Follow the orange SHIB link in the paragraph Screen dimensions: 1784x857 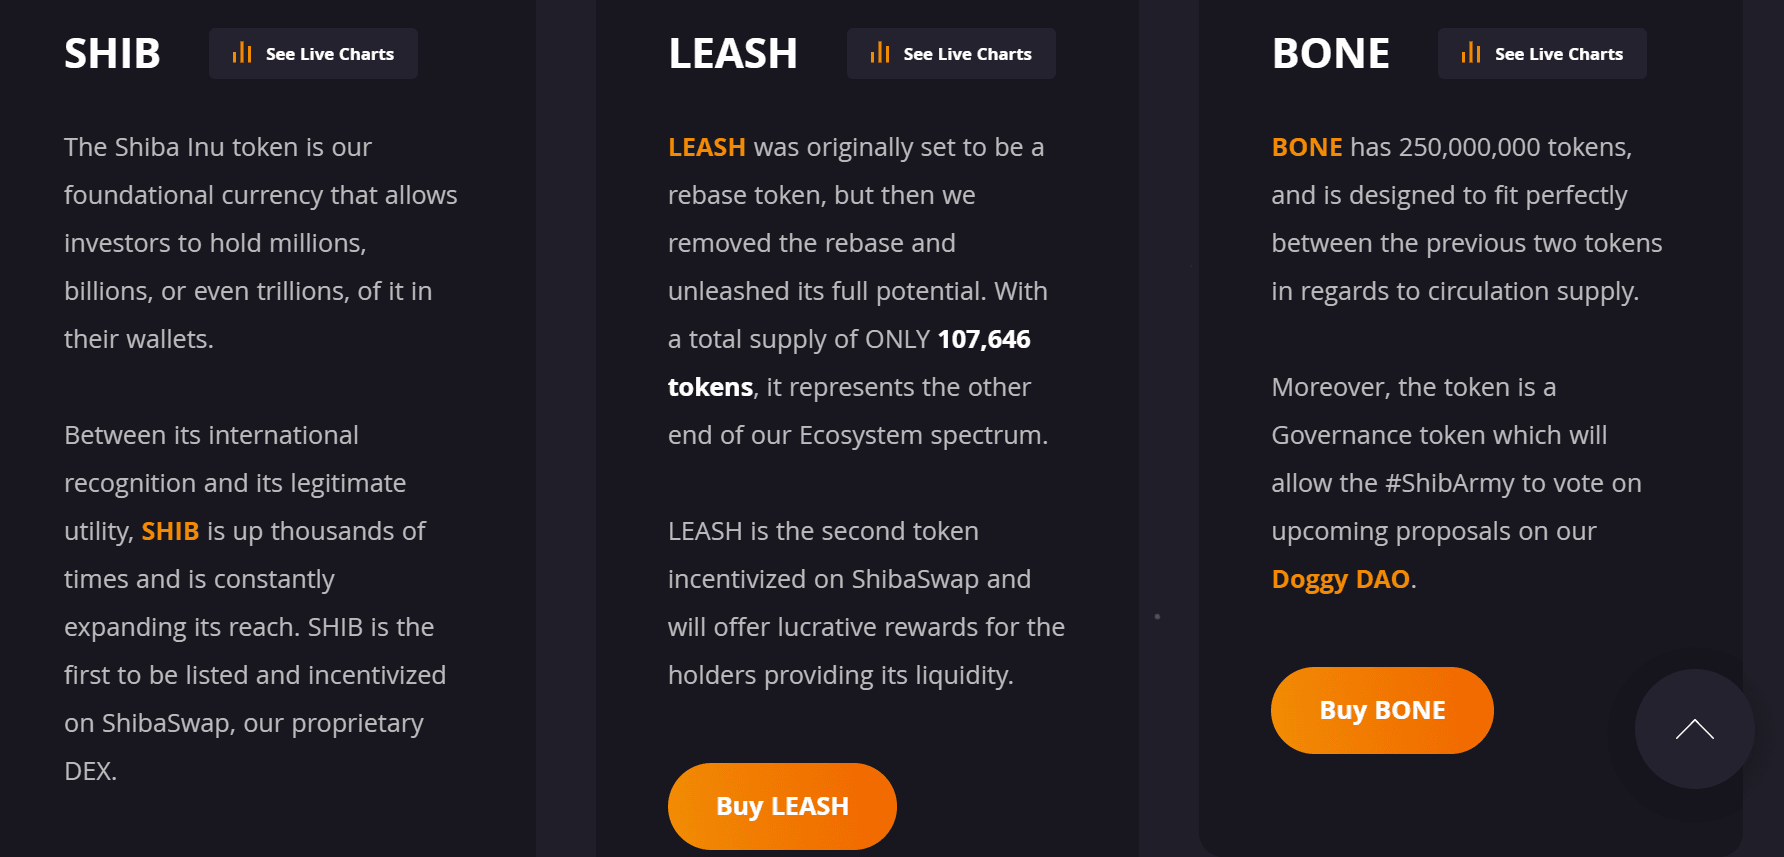pos(170,531)
